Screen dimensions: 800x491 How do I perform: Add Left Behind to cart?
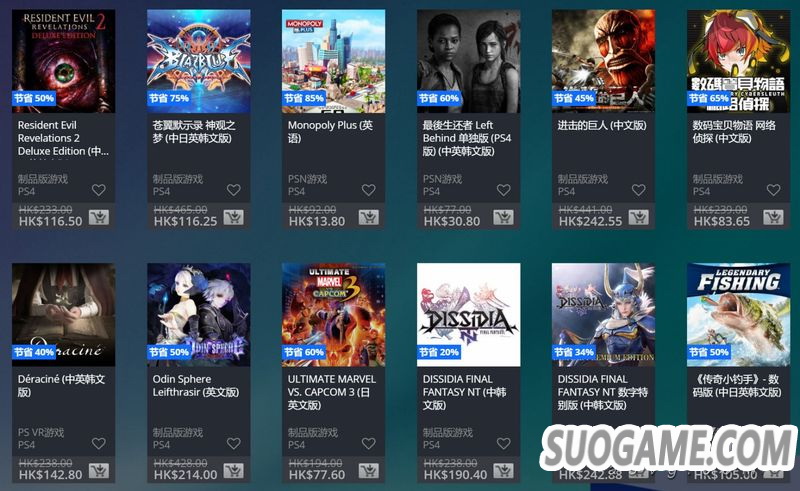point(504,217)
